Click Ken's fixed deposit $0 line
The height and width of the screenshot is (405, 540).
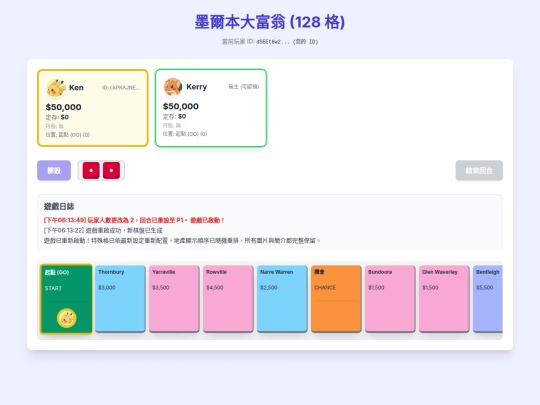pyautogui.click(x=57, y=117)
